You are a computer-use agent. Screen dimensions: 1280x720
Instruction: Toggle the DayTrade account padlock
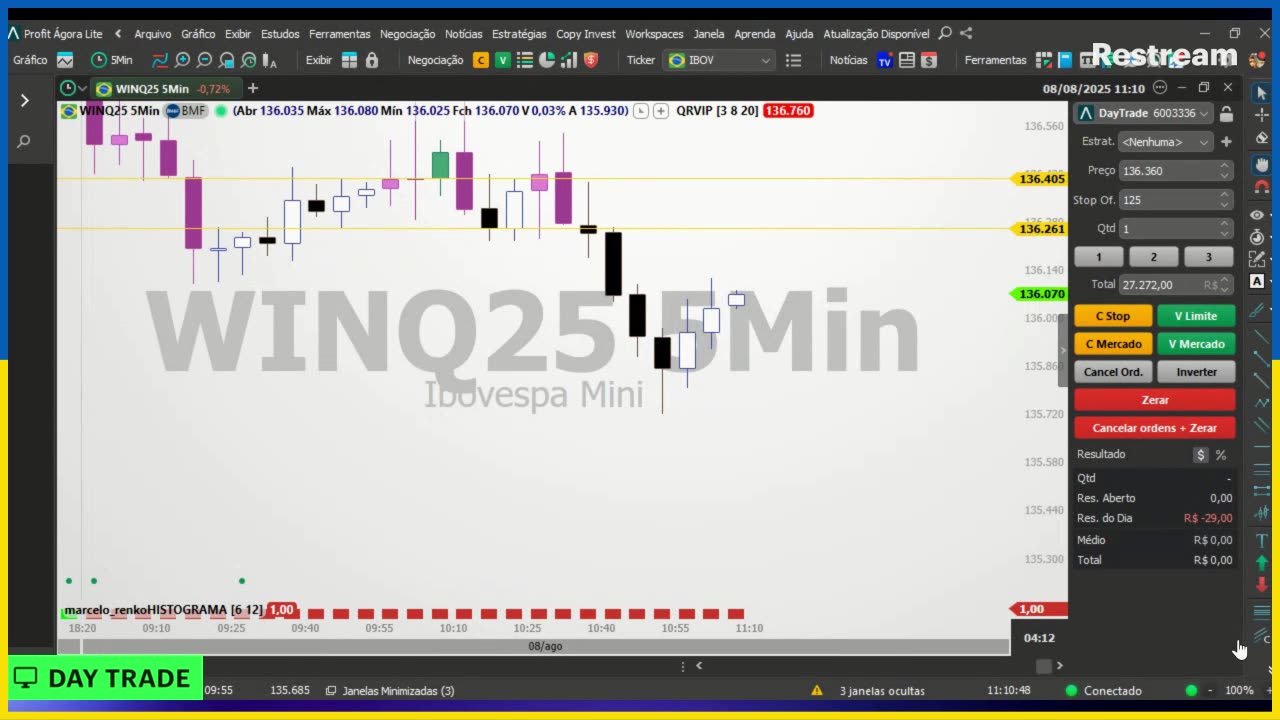pyautogui.click(x=1226, y=114)
